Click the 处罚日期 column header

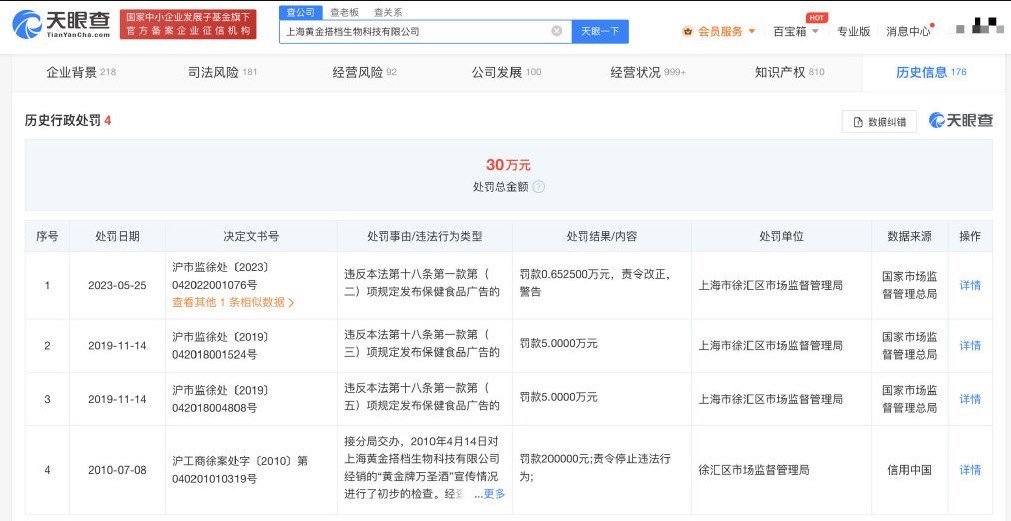(117, 237)
